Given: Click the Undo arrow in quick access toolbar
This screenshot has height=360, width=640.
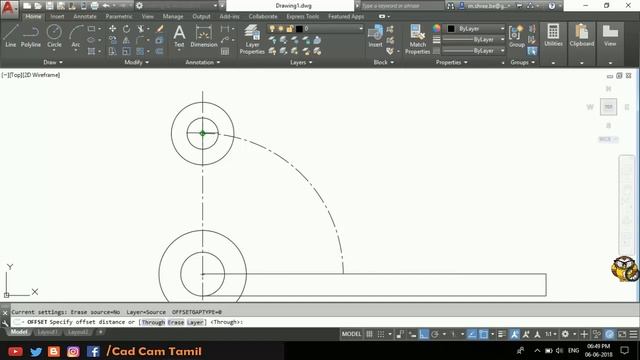Looking at the screenshot, I should [106, 6].
